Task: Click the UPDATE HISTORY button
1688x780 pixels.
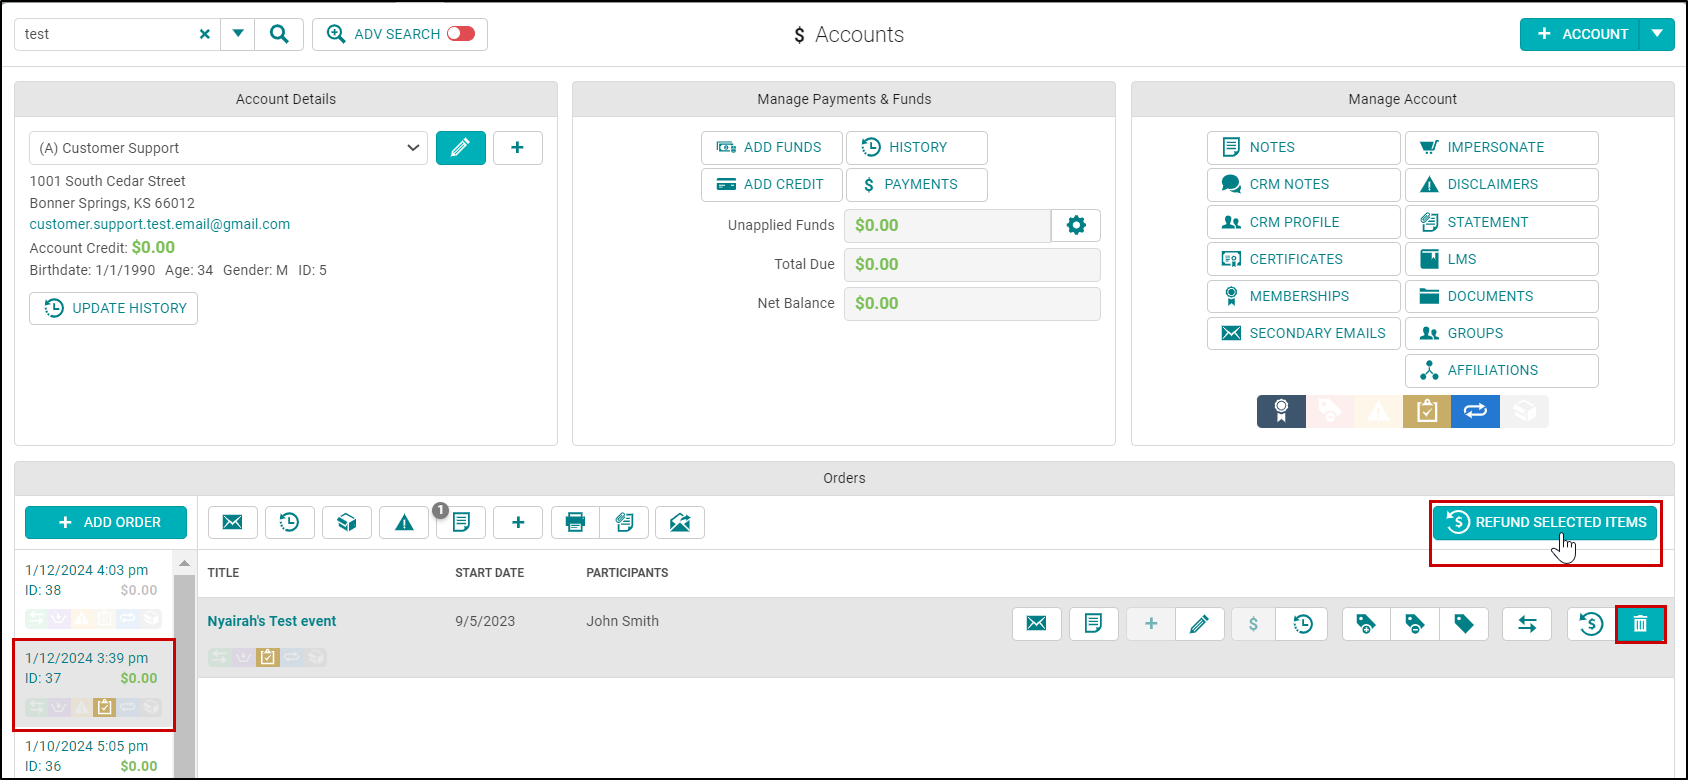Action: click(x=113, y=308)
